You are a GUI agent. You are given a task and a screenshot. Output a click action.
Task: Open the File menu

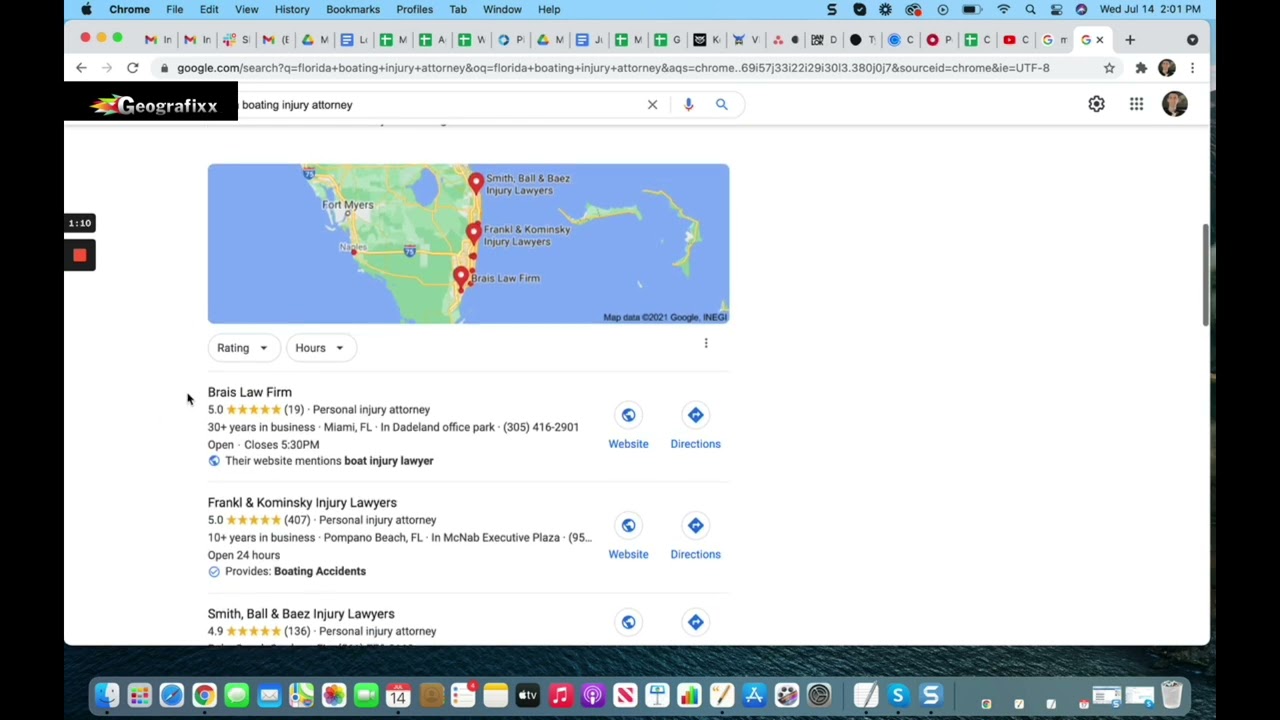(175, 9)
